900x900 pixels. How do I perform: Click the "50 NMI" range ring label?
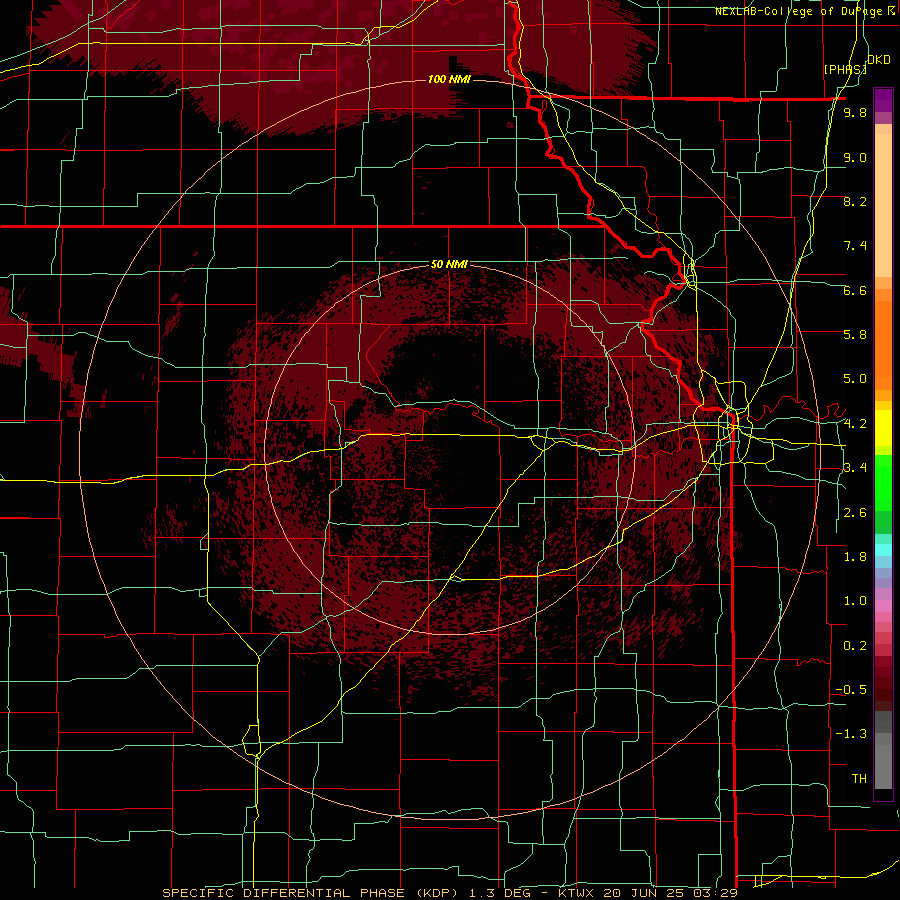coord(449,264)
